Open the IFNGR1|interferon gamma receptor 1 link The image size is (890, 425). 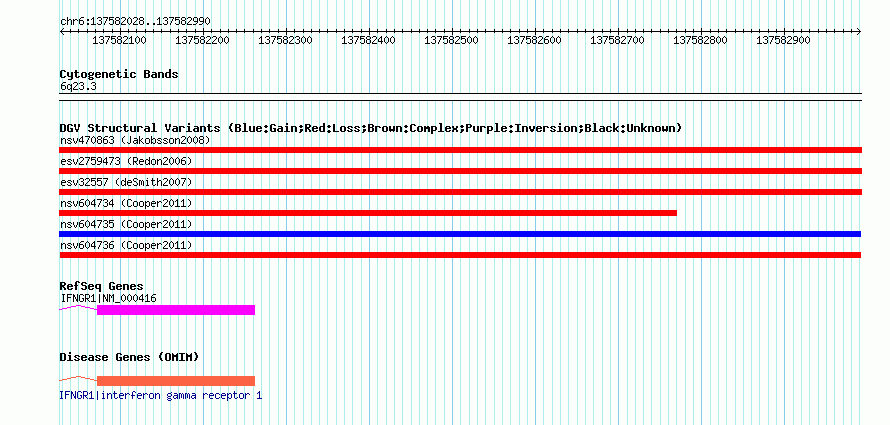(x=161, y=395)
